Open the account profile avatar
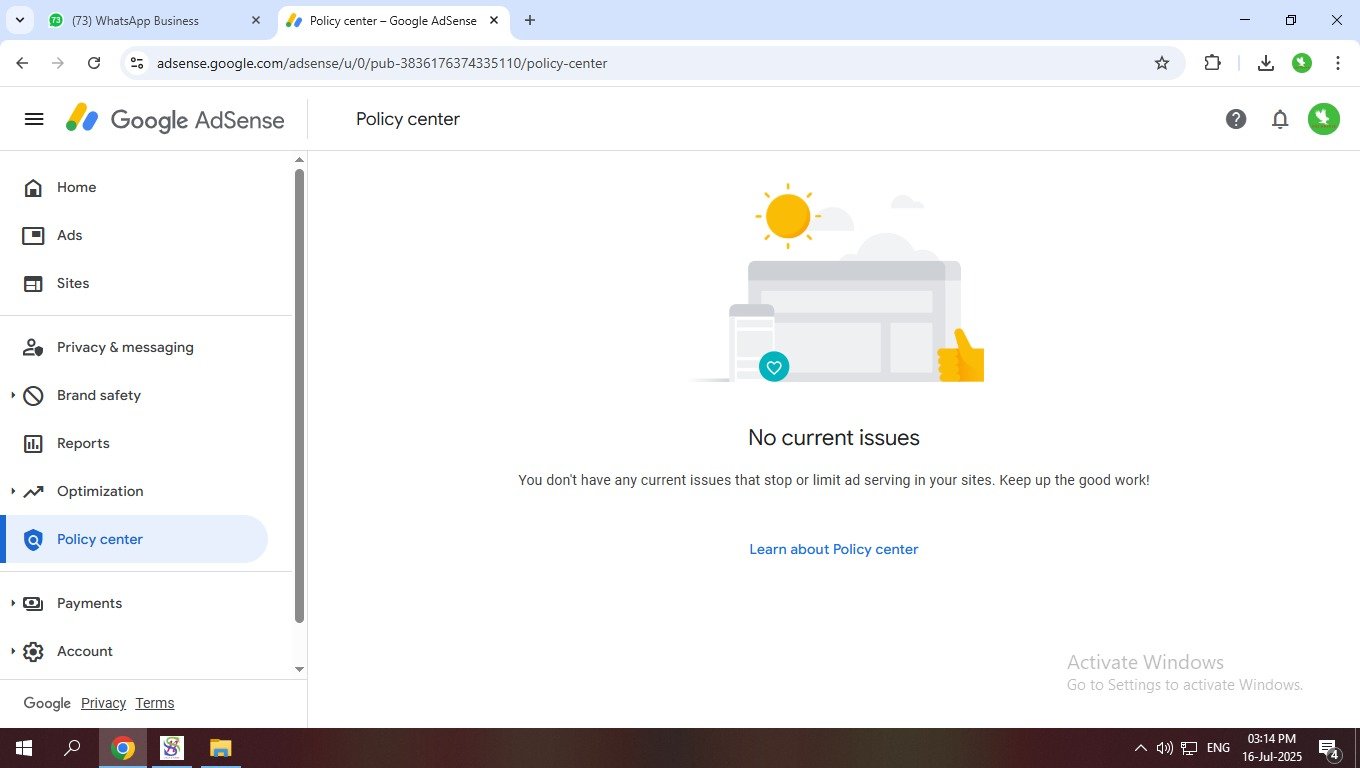The height and width of the screenshot is (768, 1360). 1323,119
